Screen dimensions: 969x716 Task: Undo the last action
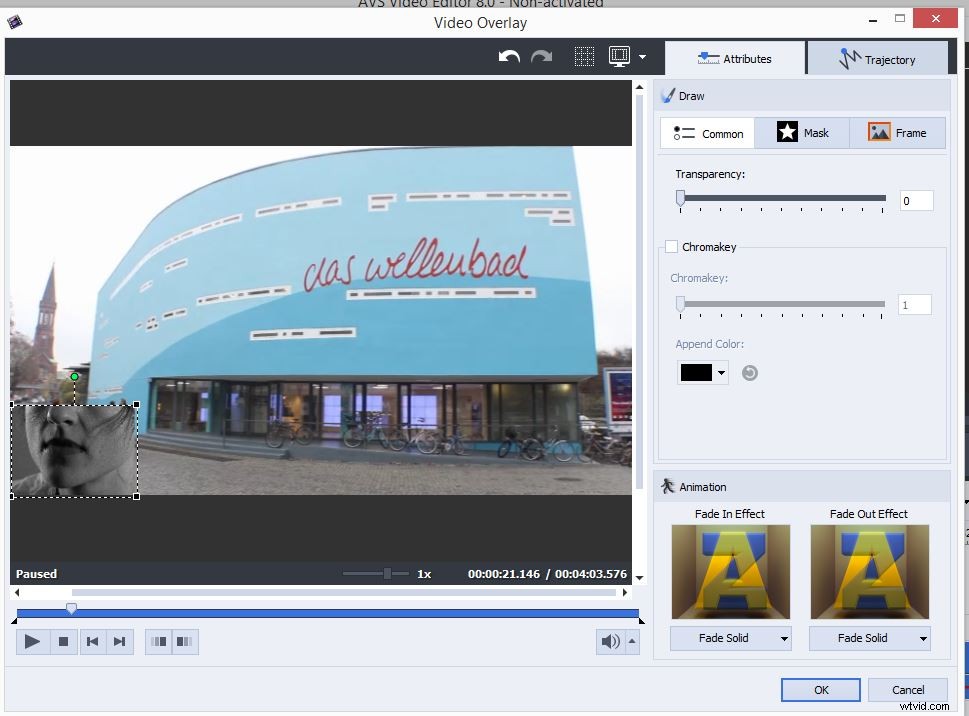click(x=508, y=57)
